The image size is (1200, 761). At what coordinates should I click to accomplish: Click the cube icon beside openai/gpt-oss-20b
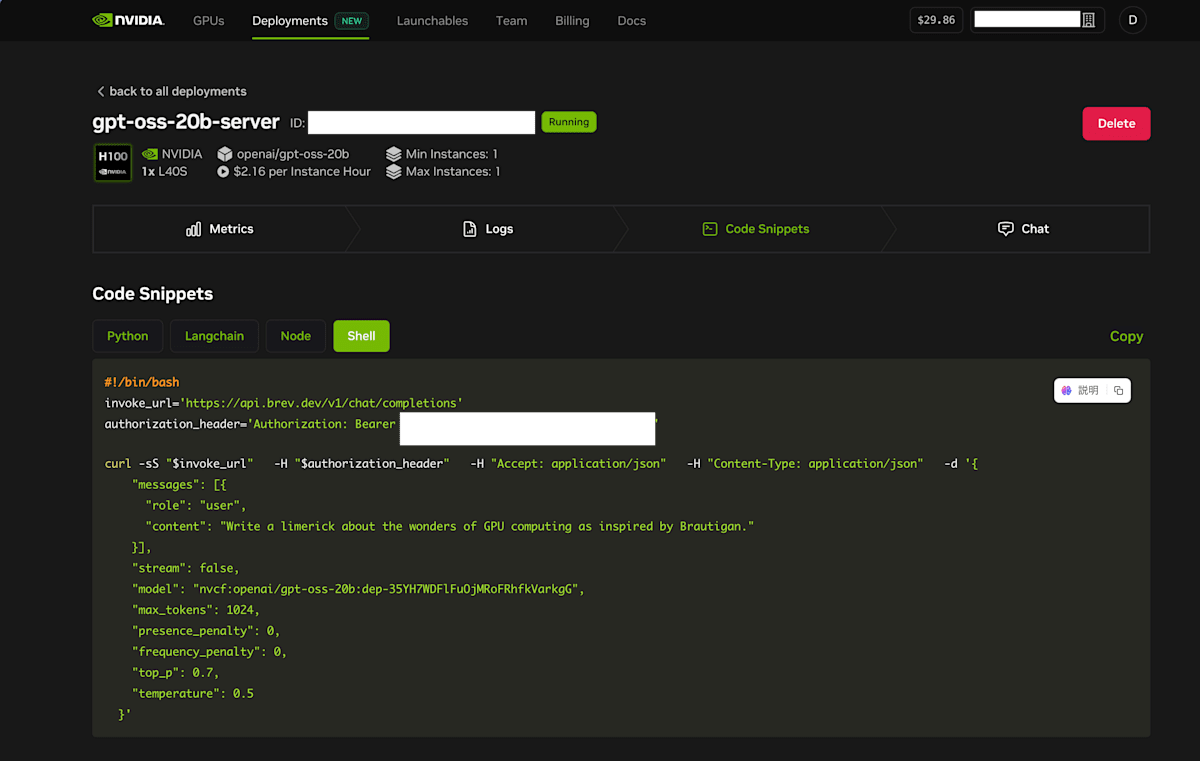[225, 154]
